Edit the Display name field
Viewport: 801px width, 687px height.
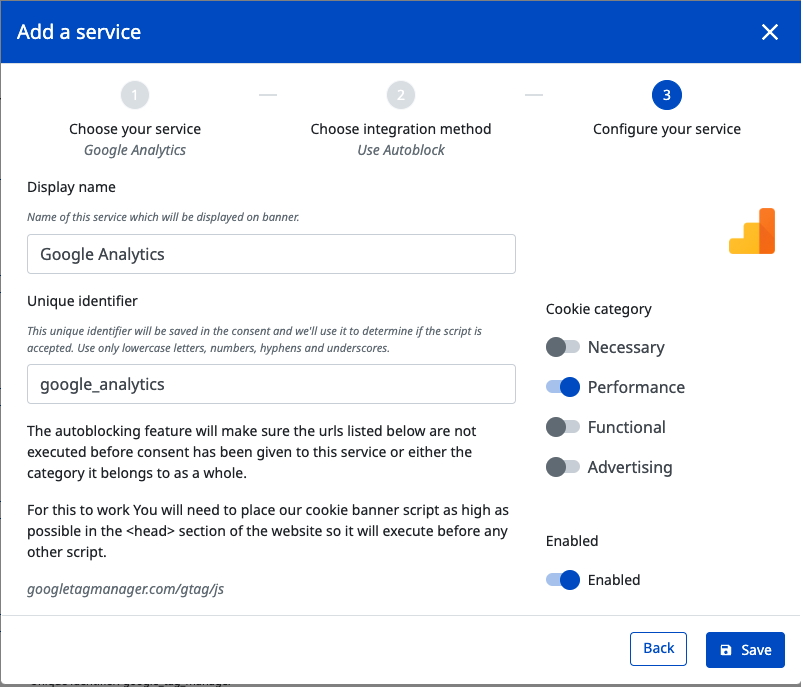click(x=271, y=254)
